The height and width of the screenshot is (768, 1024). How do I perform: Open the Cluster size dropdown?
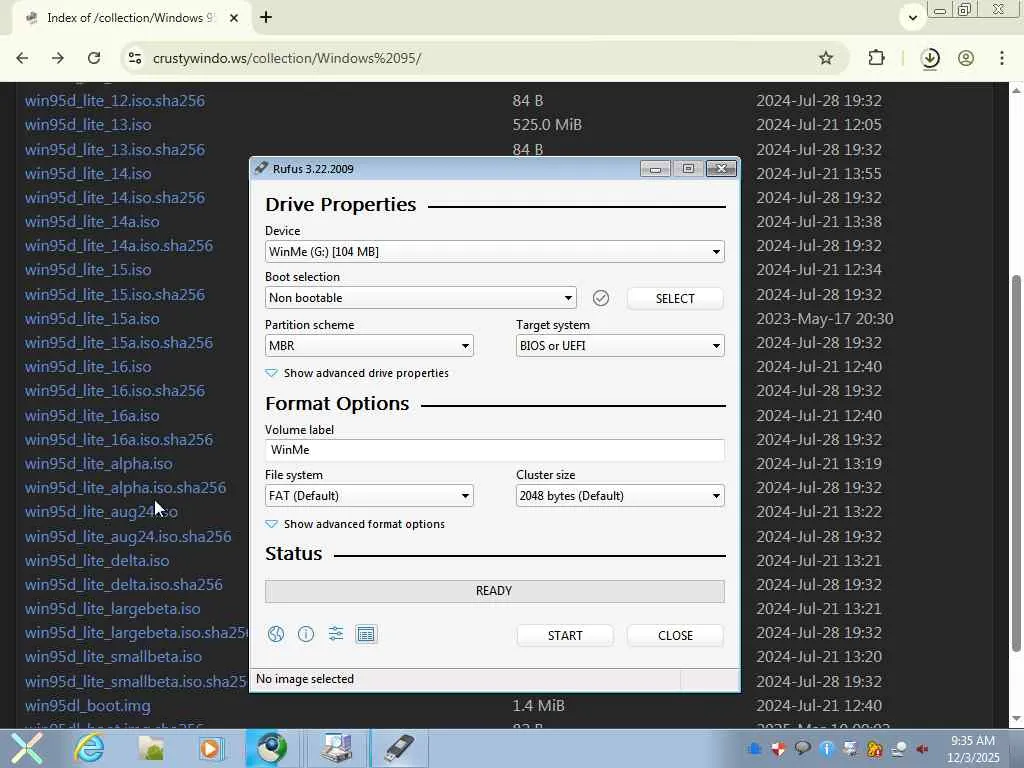pos(620,496)
